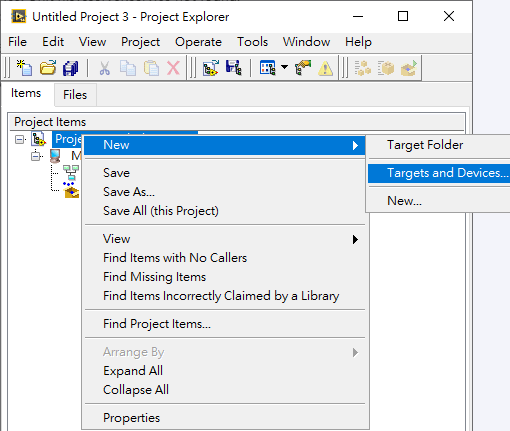This screenshot has width=510, height=431.
Task: Expand the View submenu arrow
Action: [x=355, y=239]
